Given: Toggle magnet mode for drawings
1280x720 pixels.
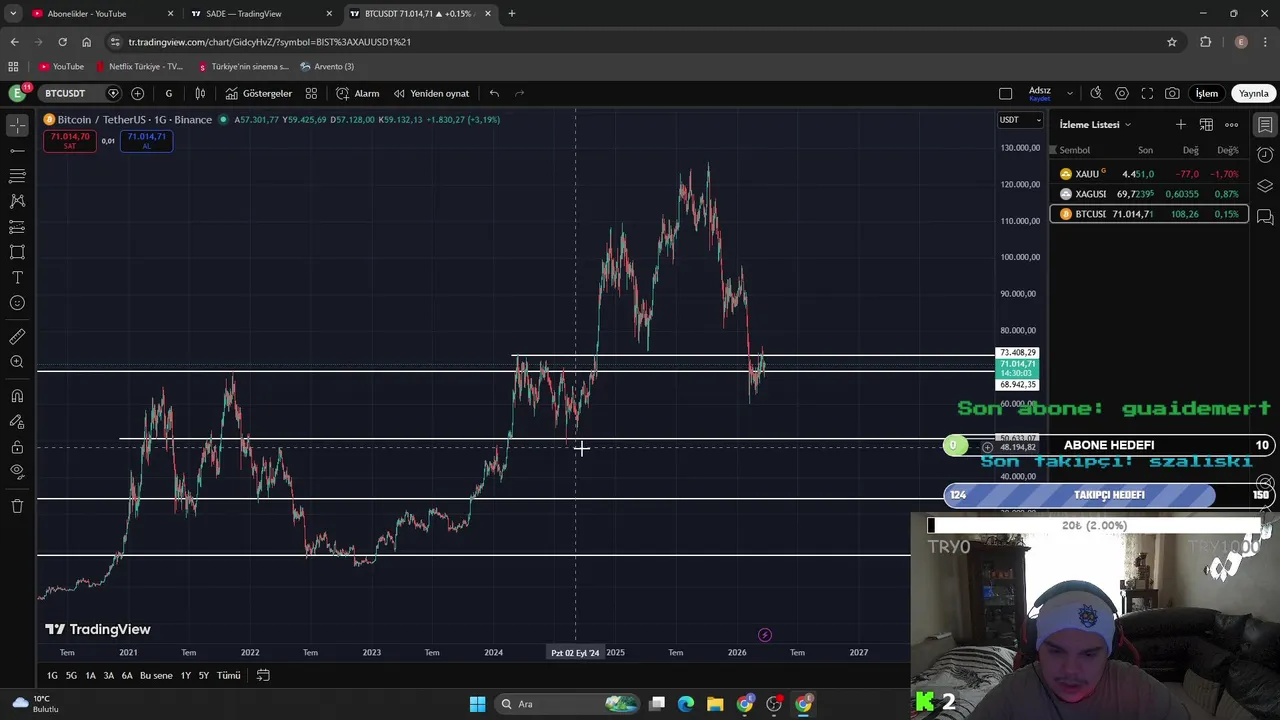Looking at the screenshot, I should click(x=17, y=396).
